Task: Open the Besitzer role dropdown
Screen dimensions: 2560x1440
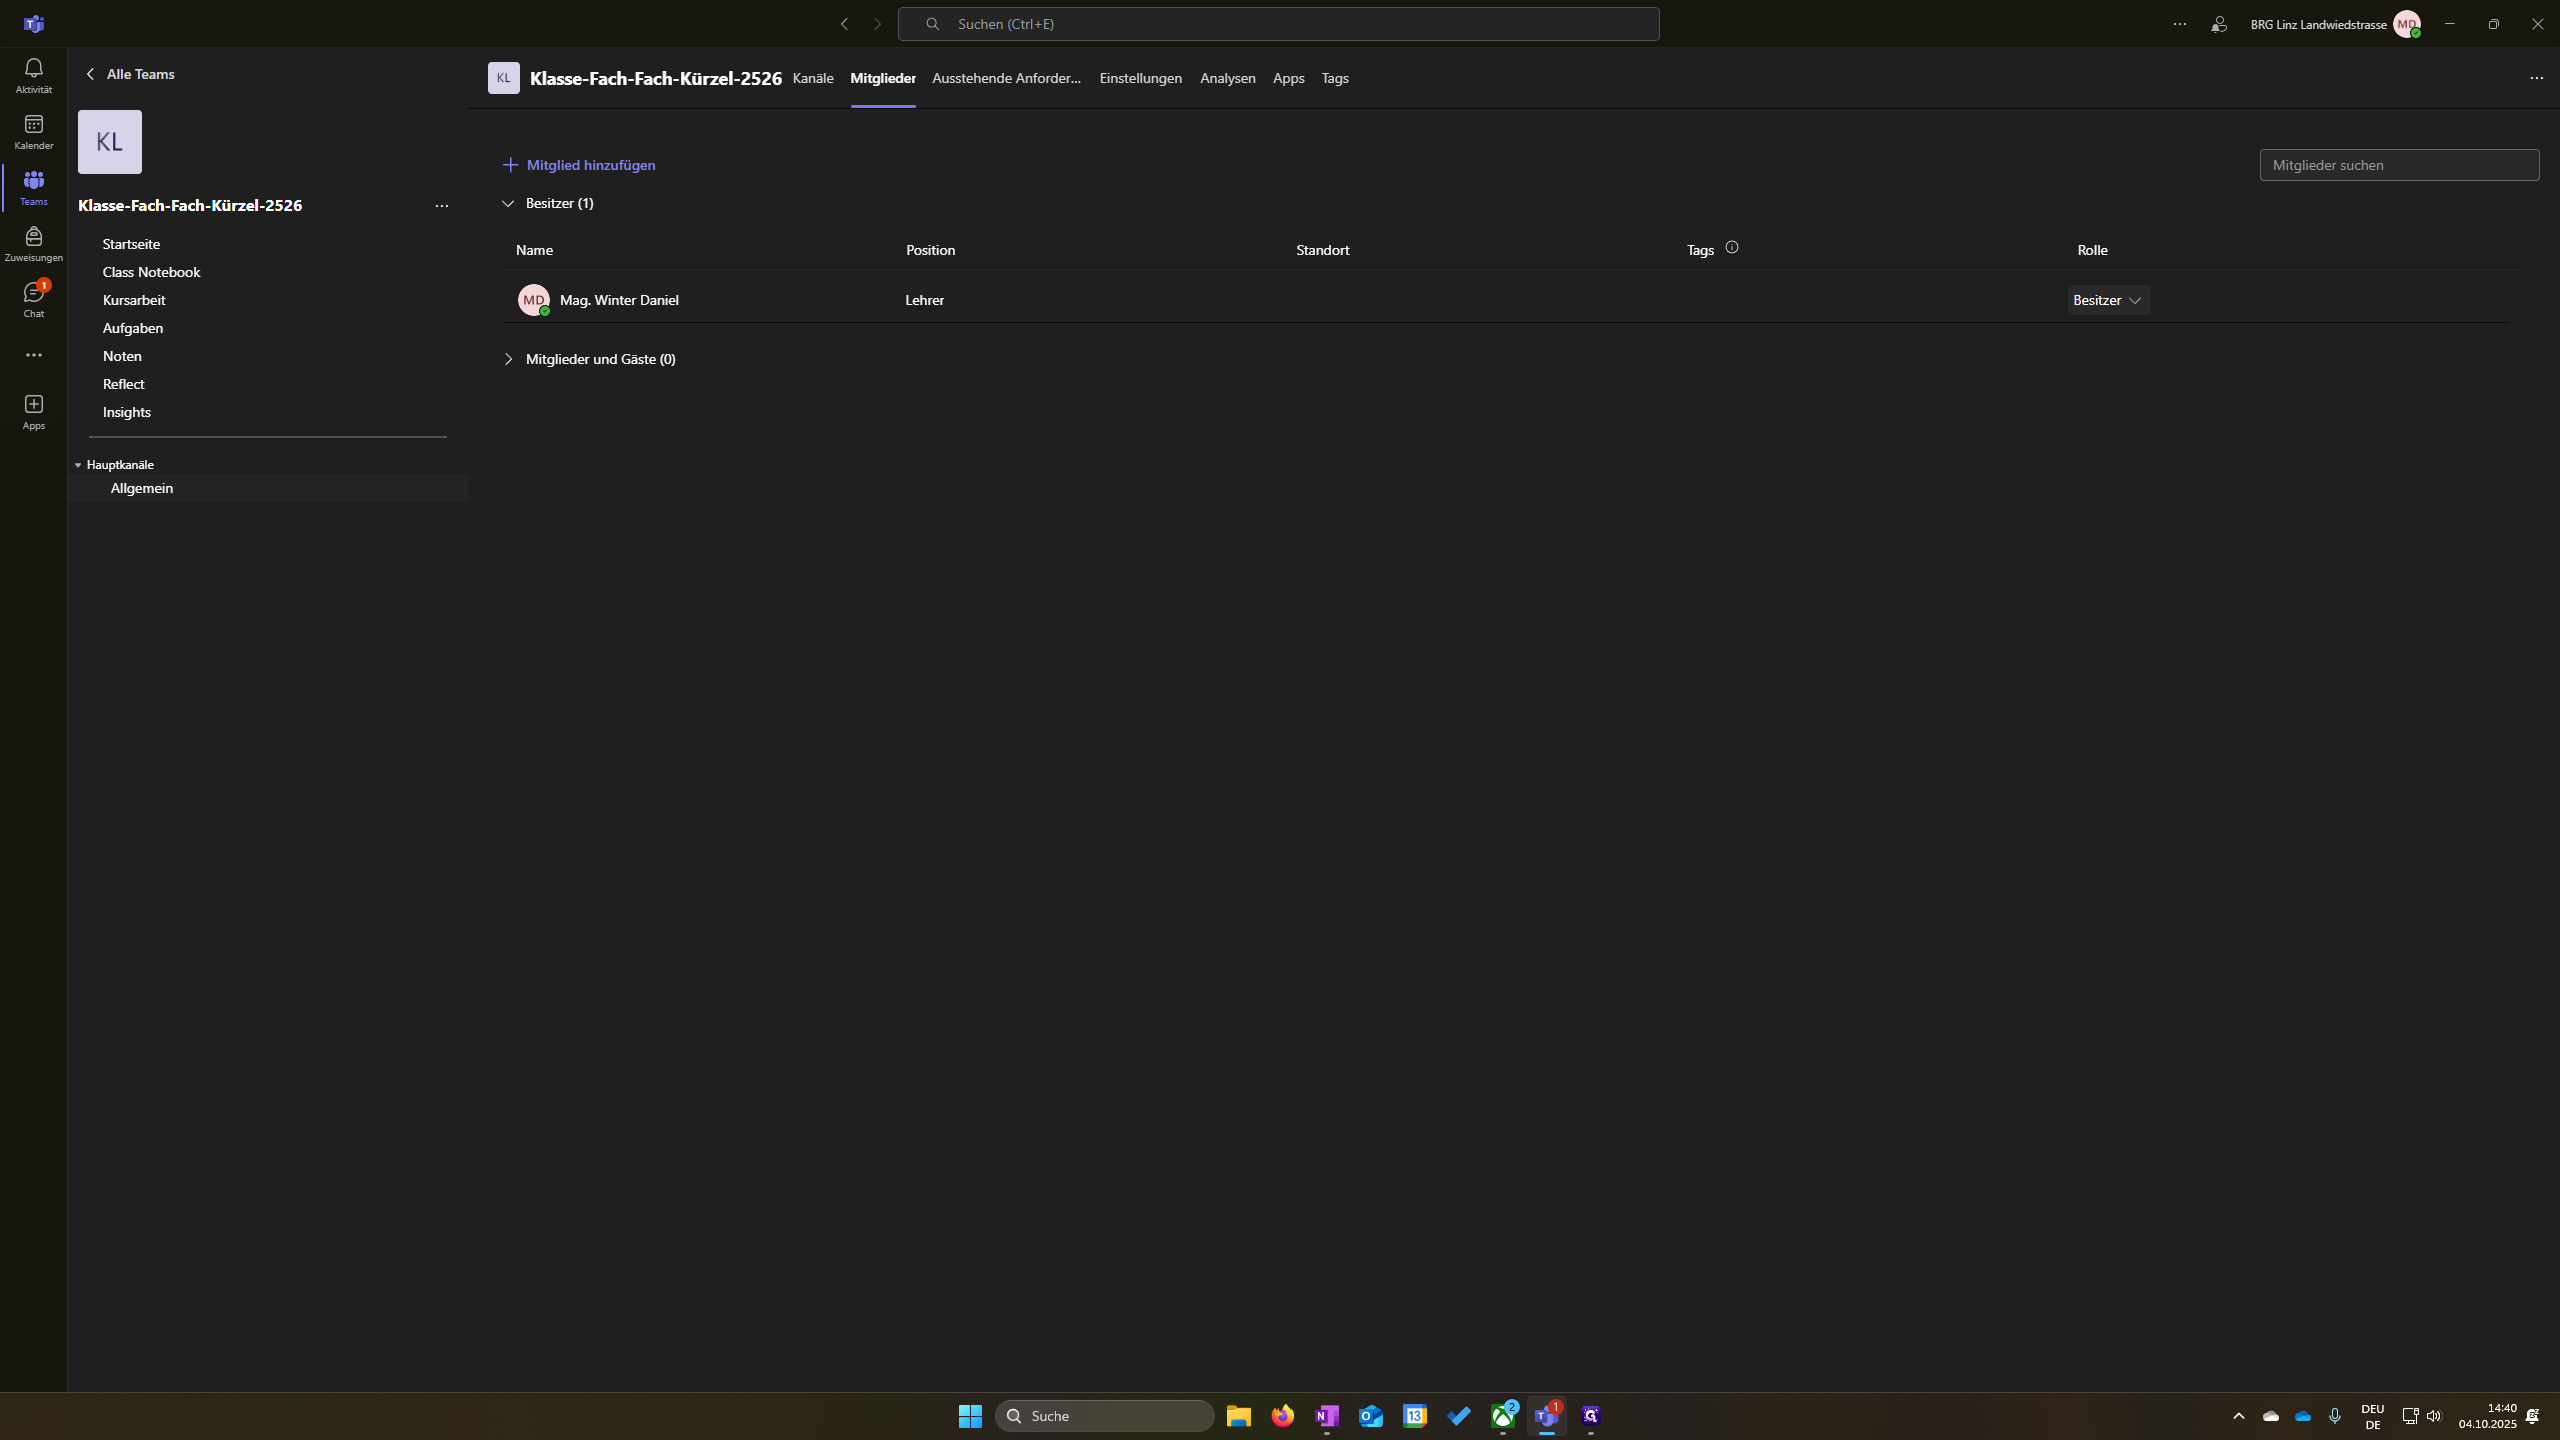Action: click(2107, 300)
